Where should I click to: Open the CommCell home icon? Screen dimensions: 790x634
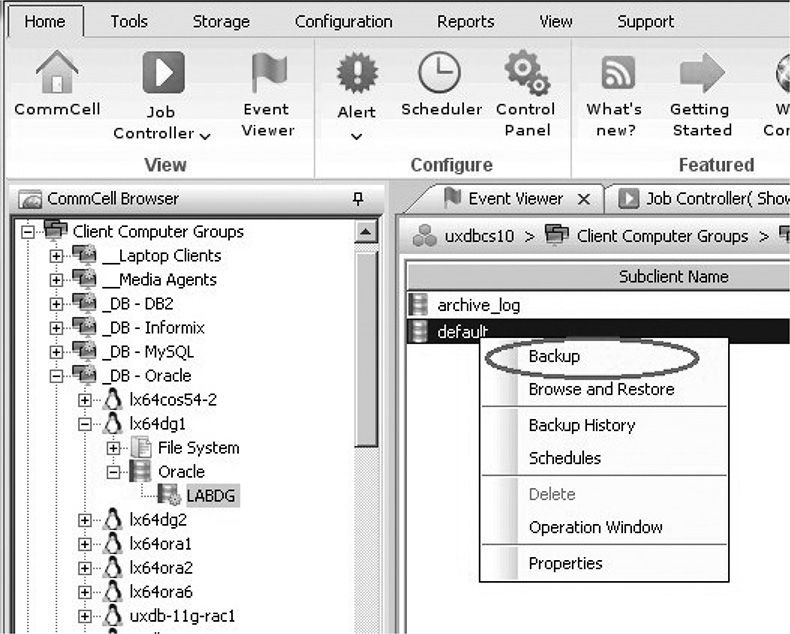57,72
